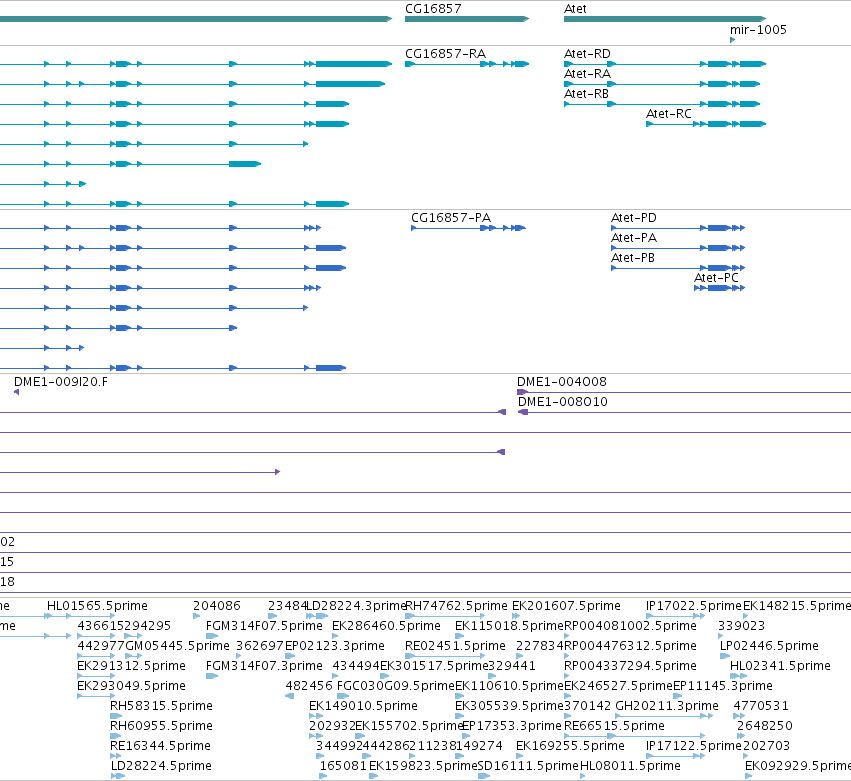Click the 2648250 EST label
The height and width of the screenshot is (781, 851).
[765, 726]
